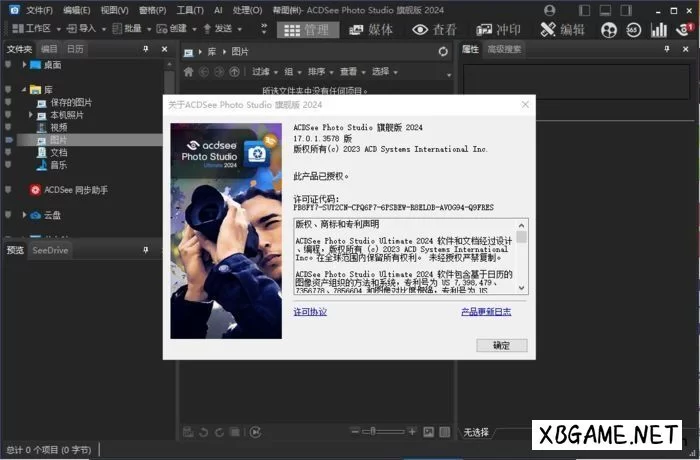This screenshot has width=700, height=460.
Task: Open the 排序 sort dropdown
Action: [319, 72]
